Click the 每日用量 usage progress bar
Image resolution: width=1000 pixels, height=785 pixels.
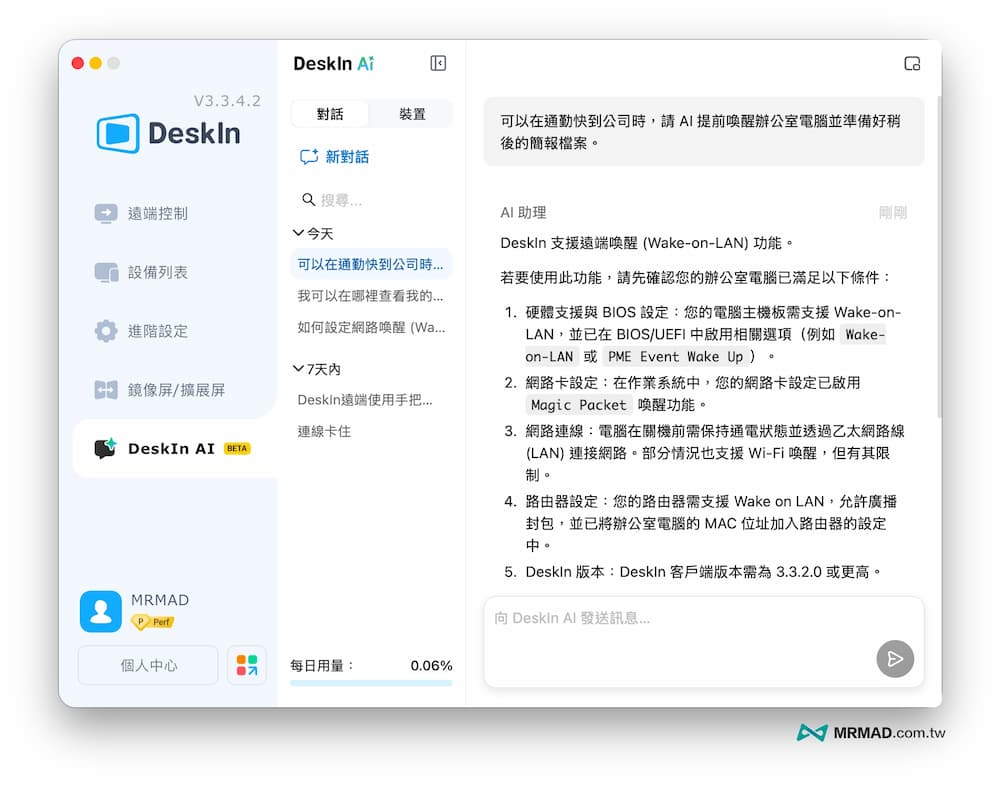point(371,683)
